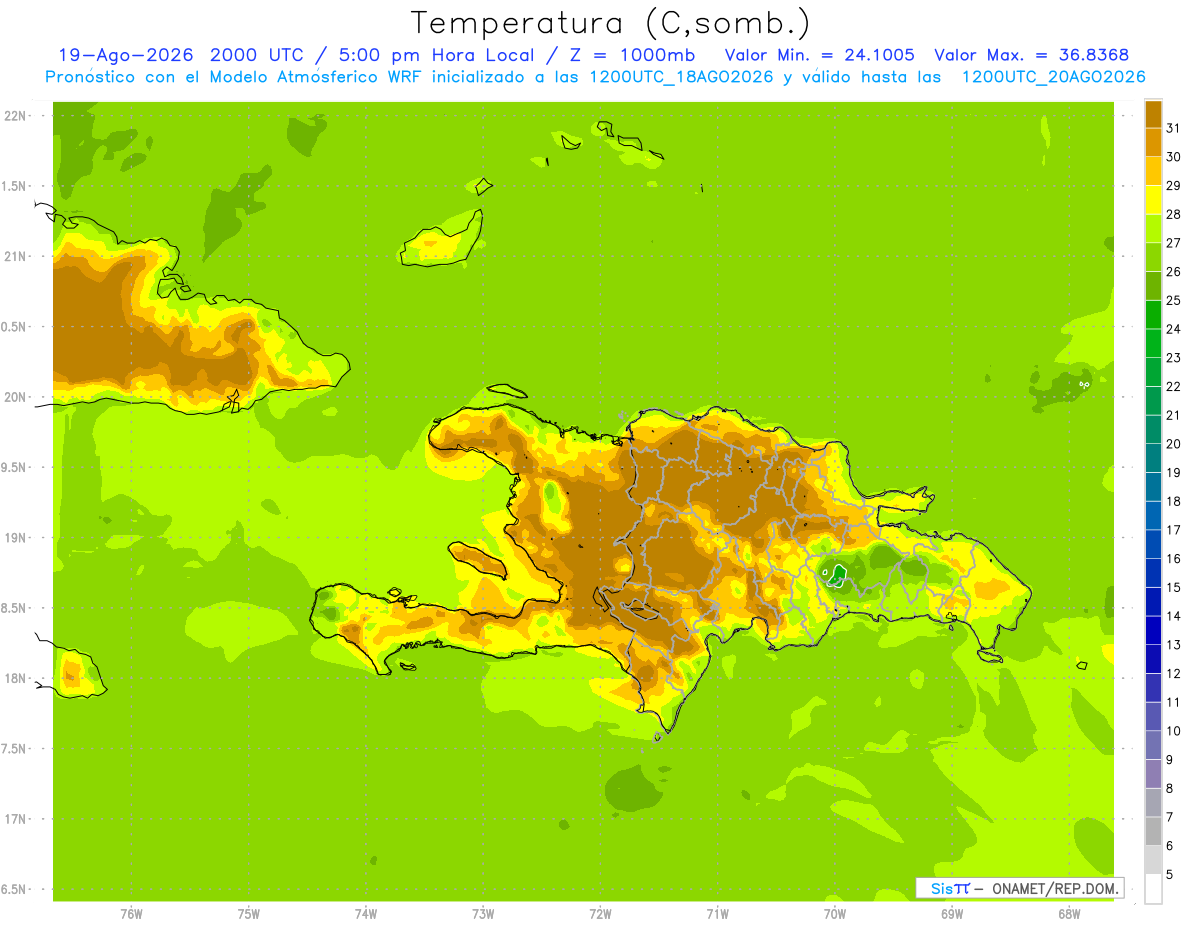Click the title "Temperatura (C,somb.)"

pyautogui.click(x=610, y=23)
